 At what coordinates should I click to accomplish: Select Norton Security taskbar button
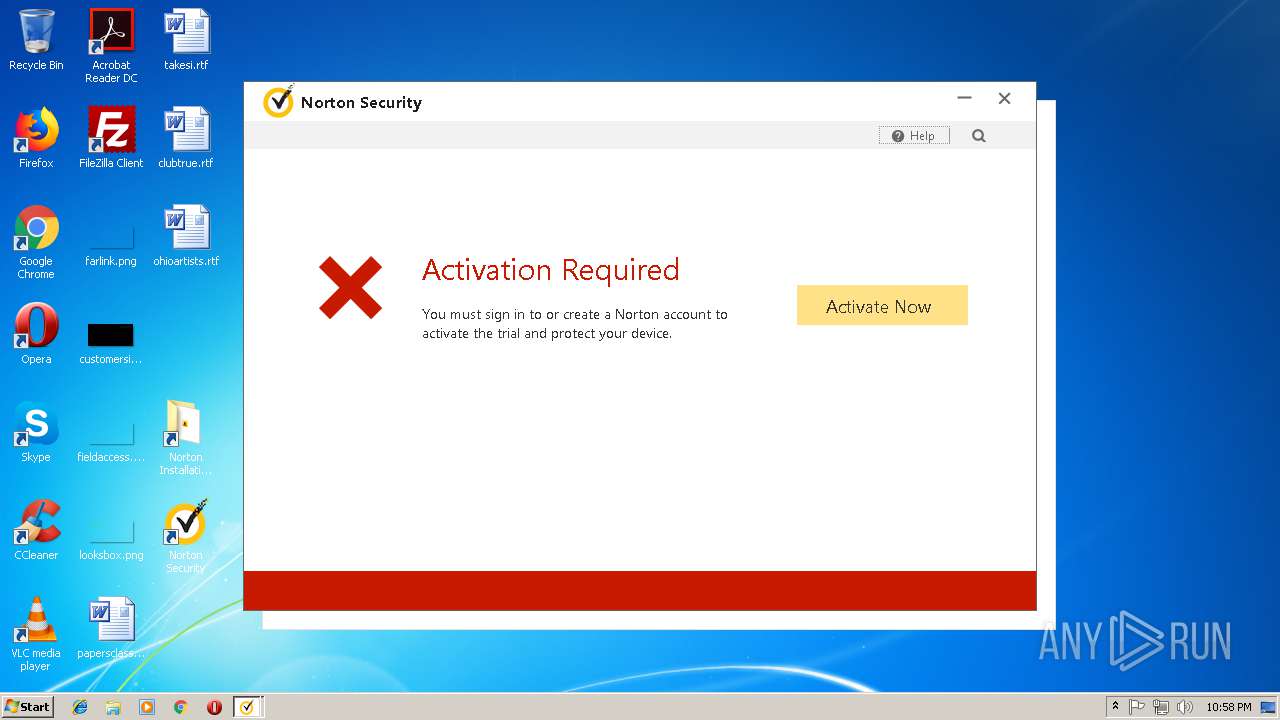pyautogui.click(x=248, y=707)
